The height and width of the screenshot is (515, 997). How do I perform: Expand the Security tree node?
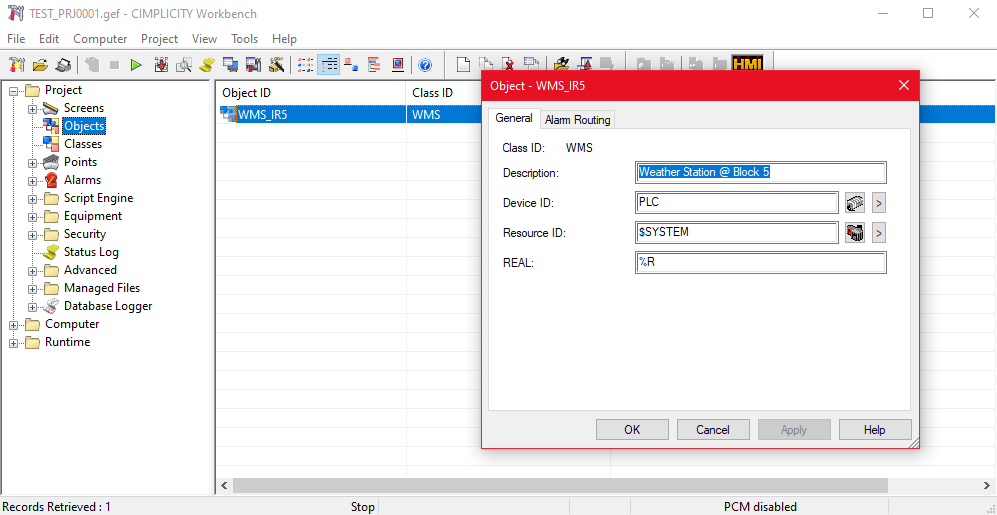(x=32, y=235)
